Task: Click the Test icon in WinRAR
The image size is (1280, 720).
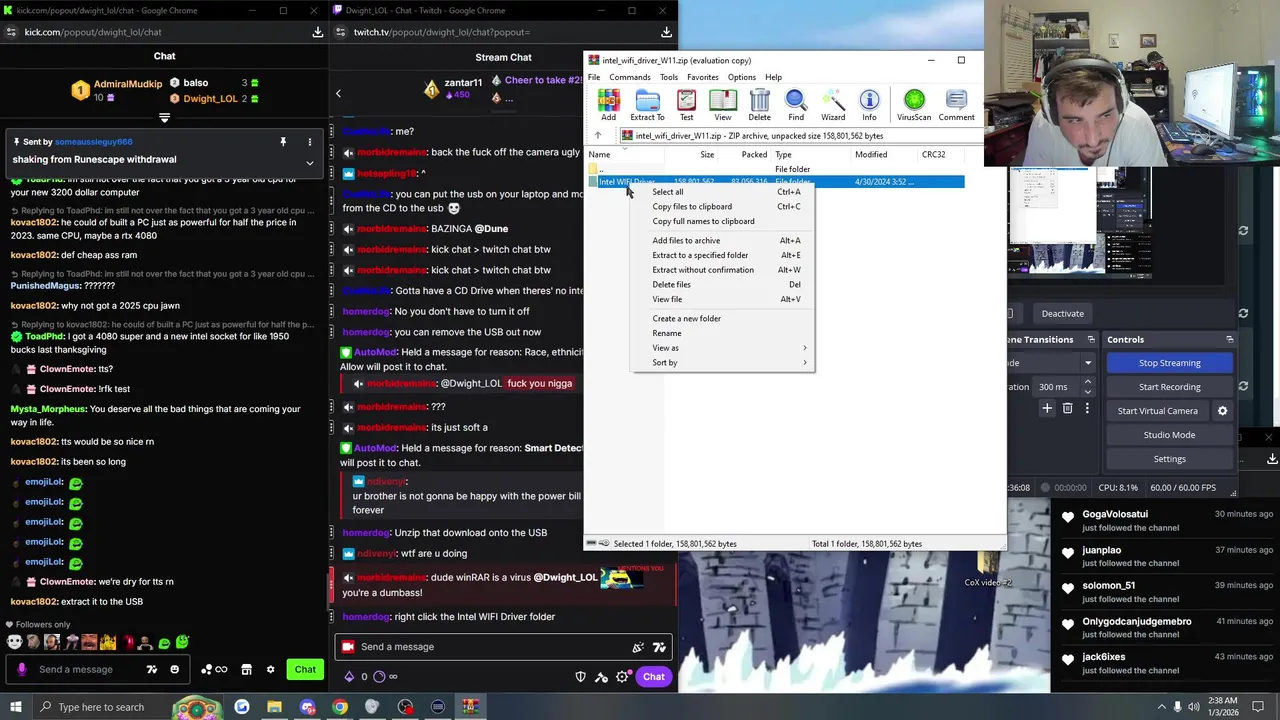Action: click(x=686, y=104)
